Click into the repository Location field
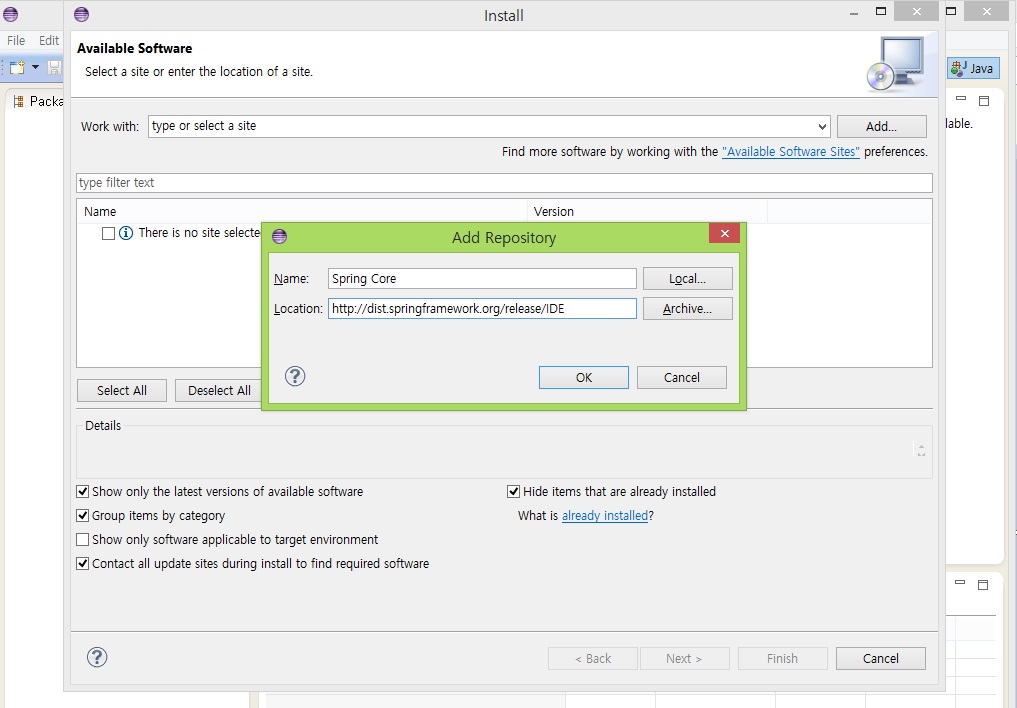 [x=482, y=309]
